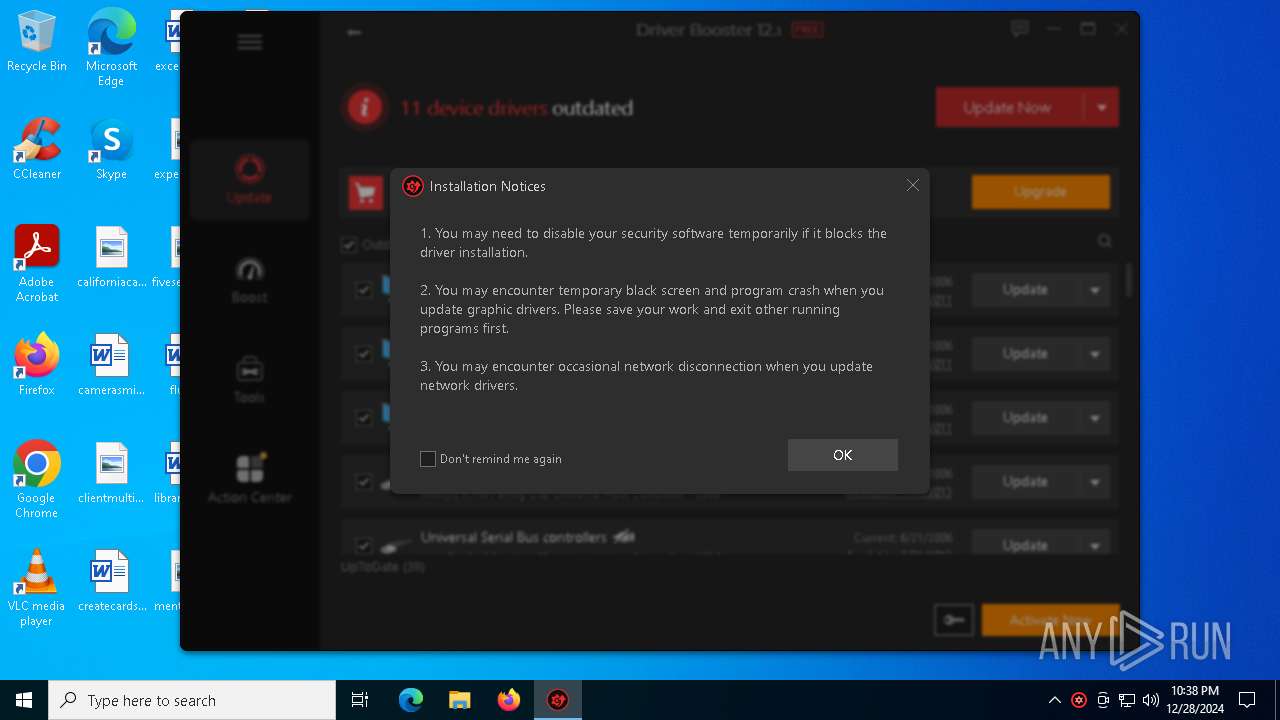Click the back arrow in Driver Booster
The width and height of the screenshot is (1280, 720).
pyautogui.click(x=354, y=32)
